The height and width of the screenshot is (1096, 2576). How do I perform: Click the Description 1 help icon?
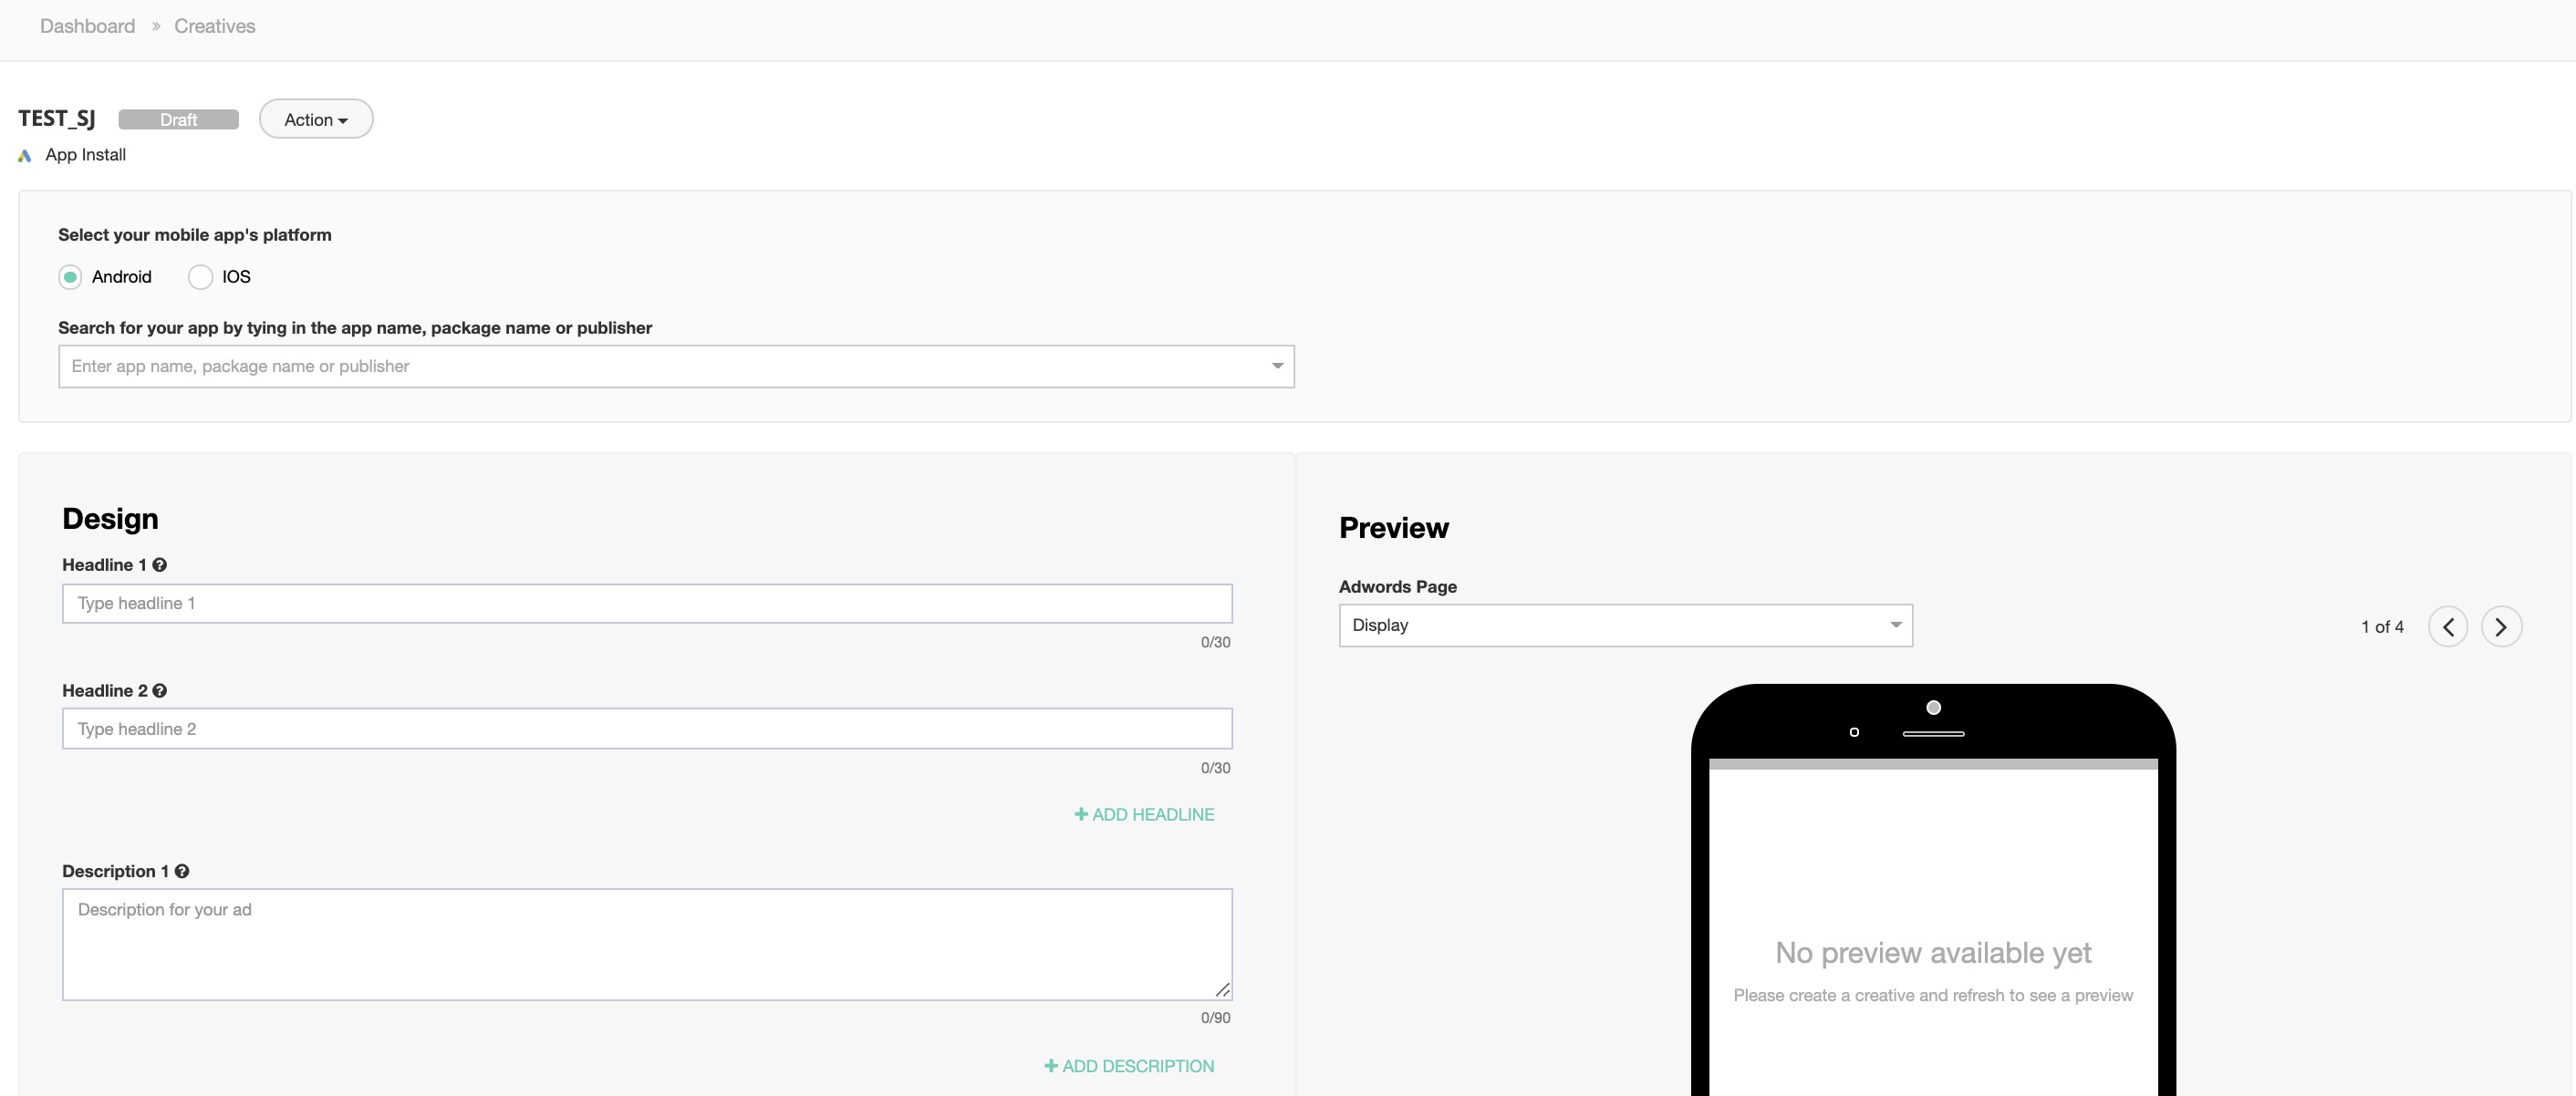pyautogui.click(x=182, y=871)
